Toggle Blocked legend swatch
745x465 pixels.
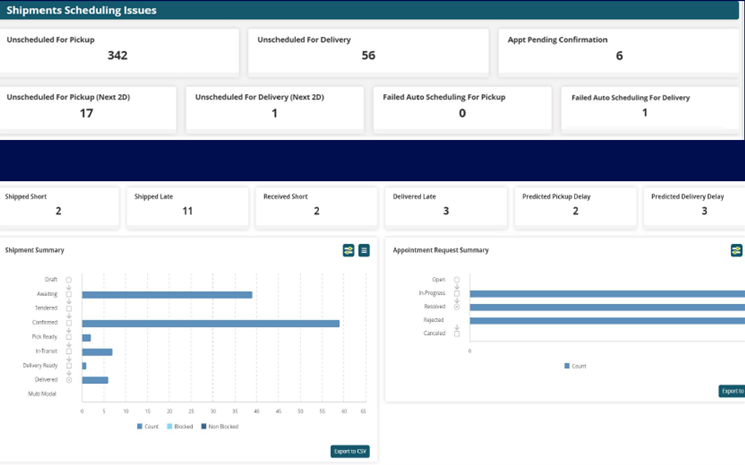180,427
